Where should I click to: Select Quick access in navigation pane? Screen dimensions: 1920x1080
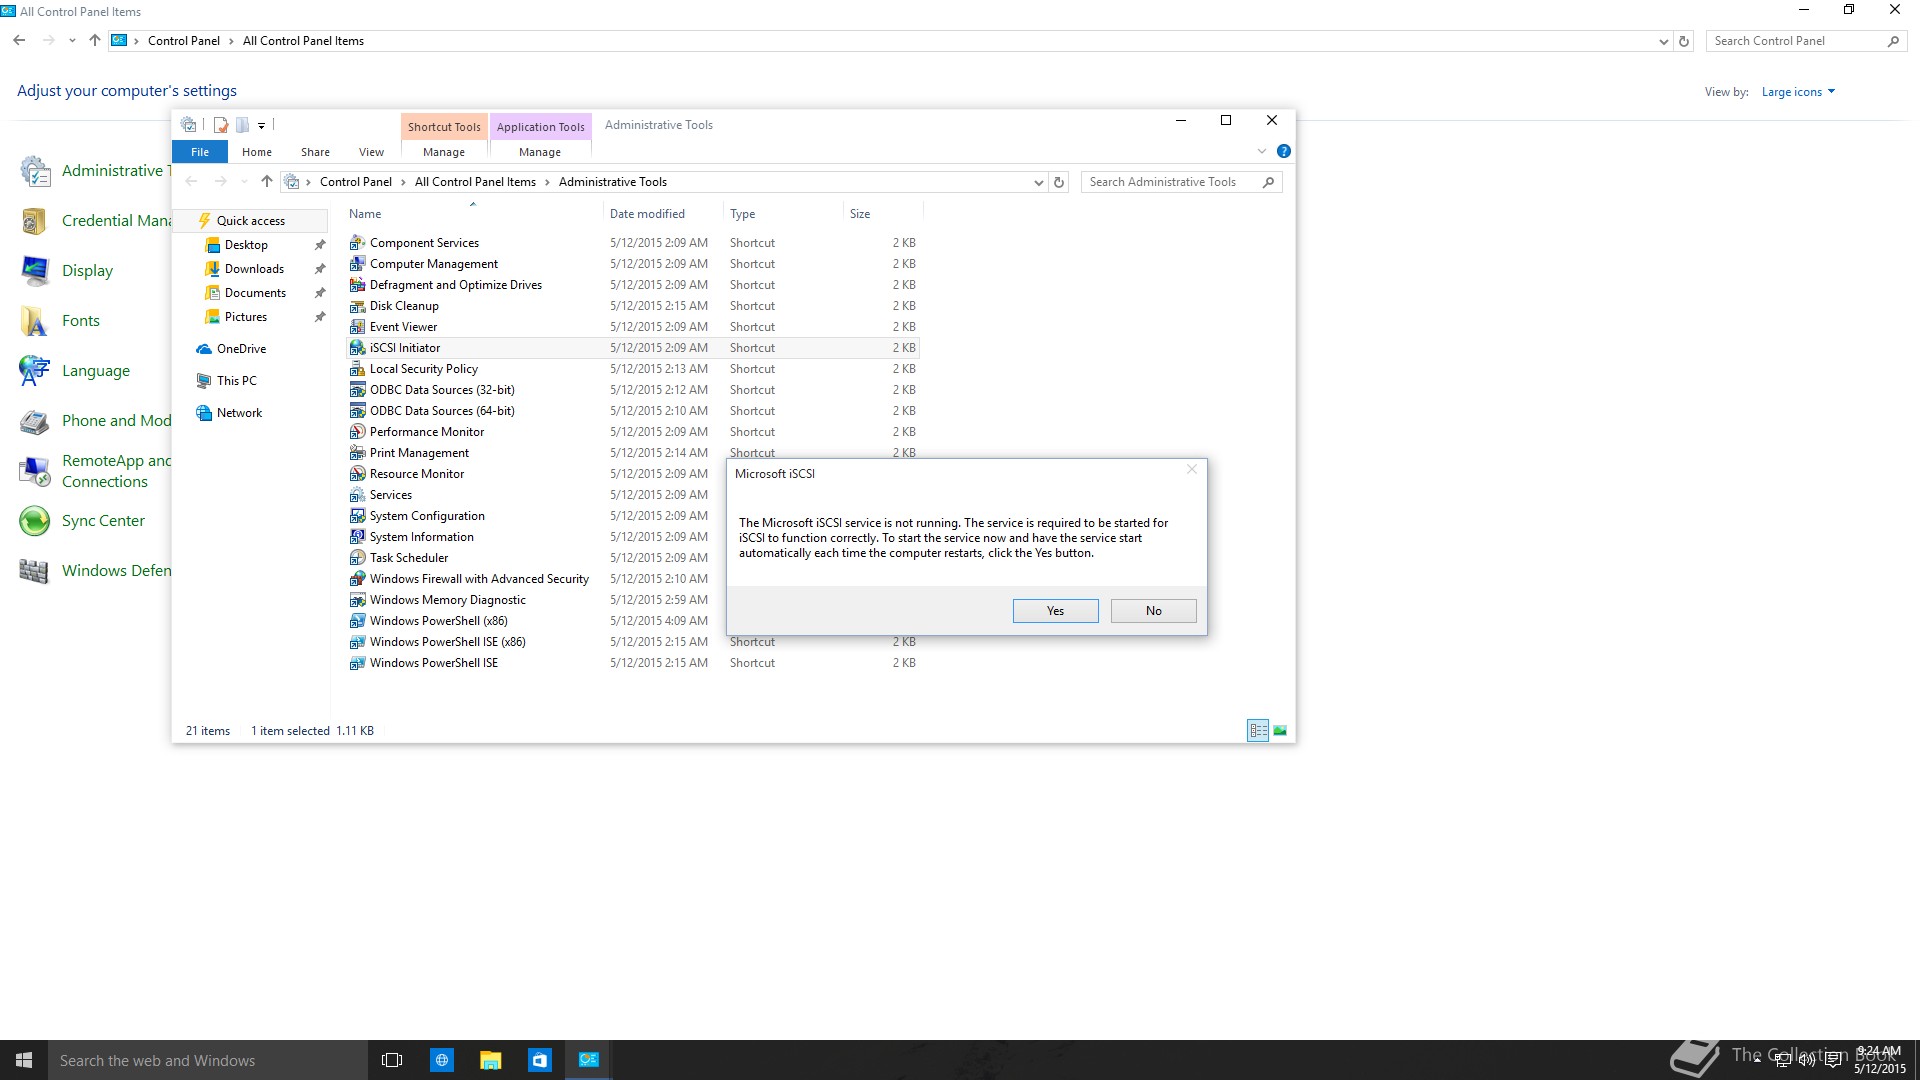(251, 221)
